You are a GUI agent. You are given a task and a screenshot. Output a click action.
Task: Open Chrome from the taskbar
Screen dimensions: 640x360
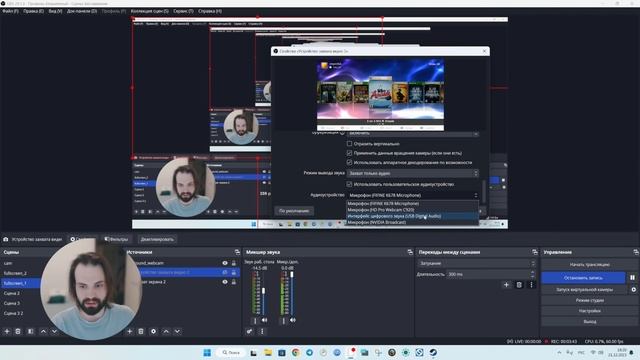tap(296, 352)
